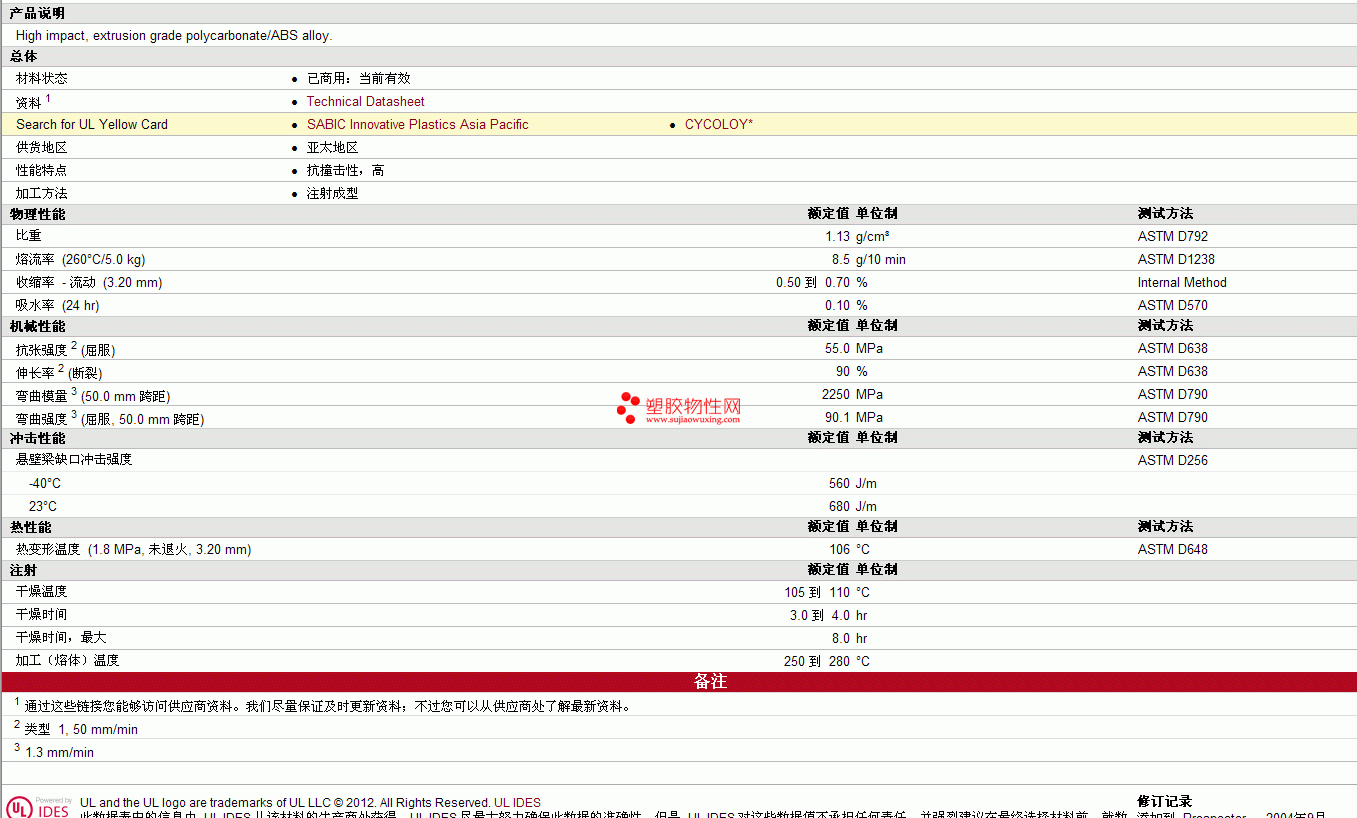1357x818 pixels.
Task: Select the '类型 1, 50 mm/min' footnote
Action: tap(81, 729)
